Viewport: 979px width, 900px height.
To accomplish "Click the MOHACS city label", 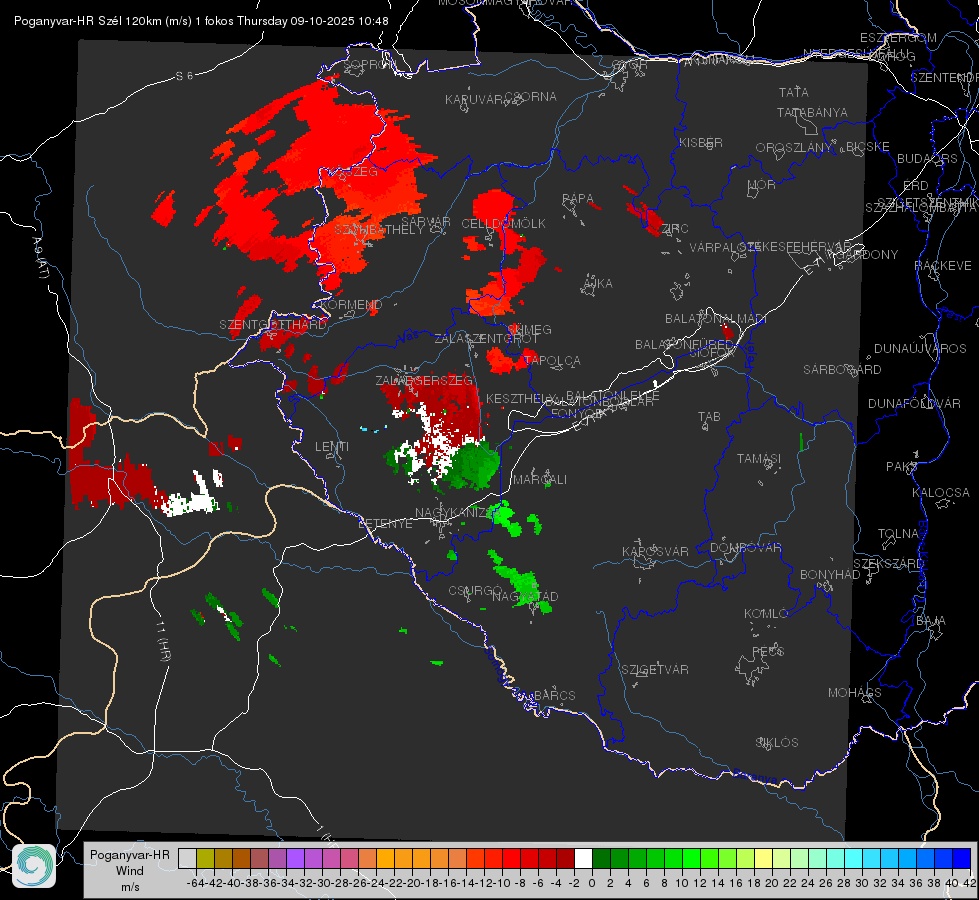I will point(854,693).
